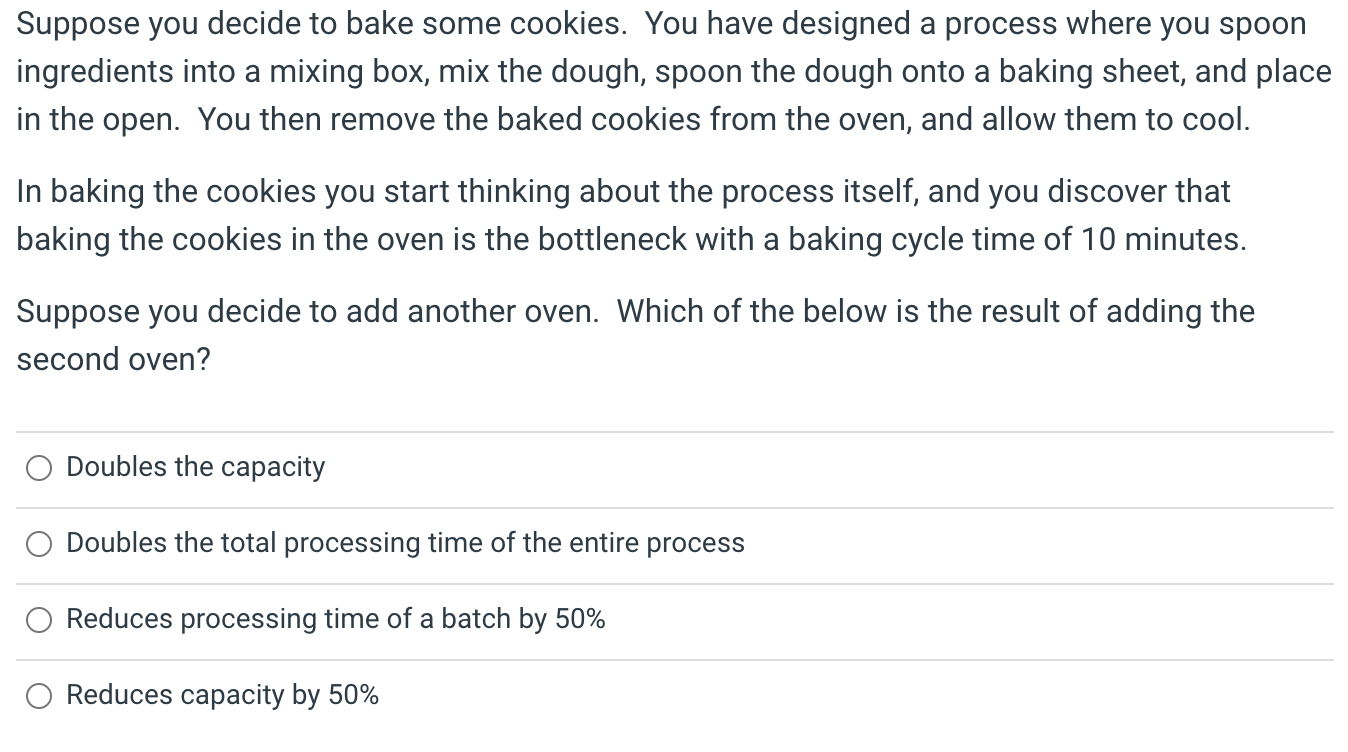Viewport: 1348px width, 752px height.
Task: Select the "Doubles the capacity" radio button
Action: (x=39, y=467)
